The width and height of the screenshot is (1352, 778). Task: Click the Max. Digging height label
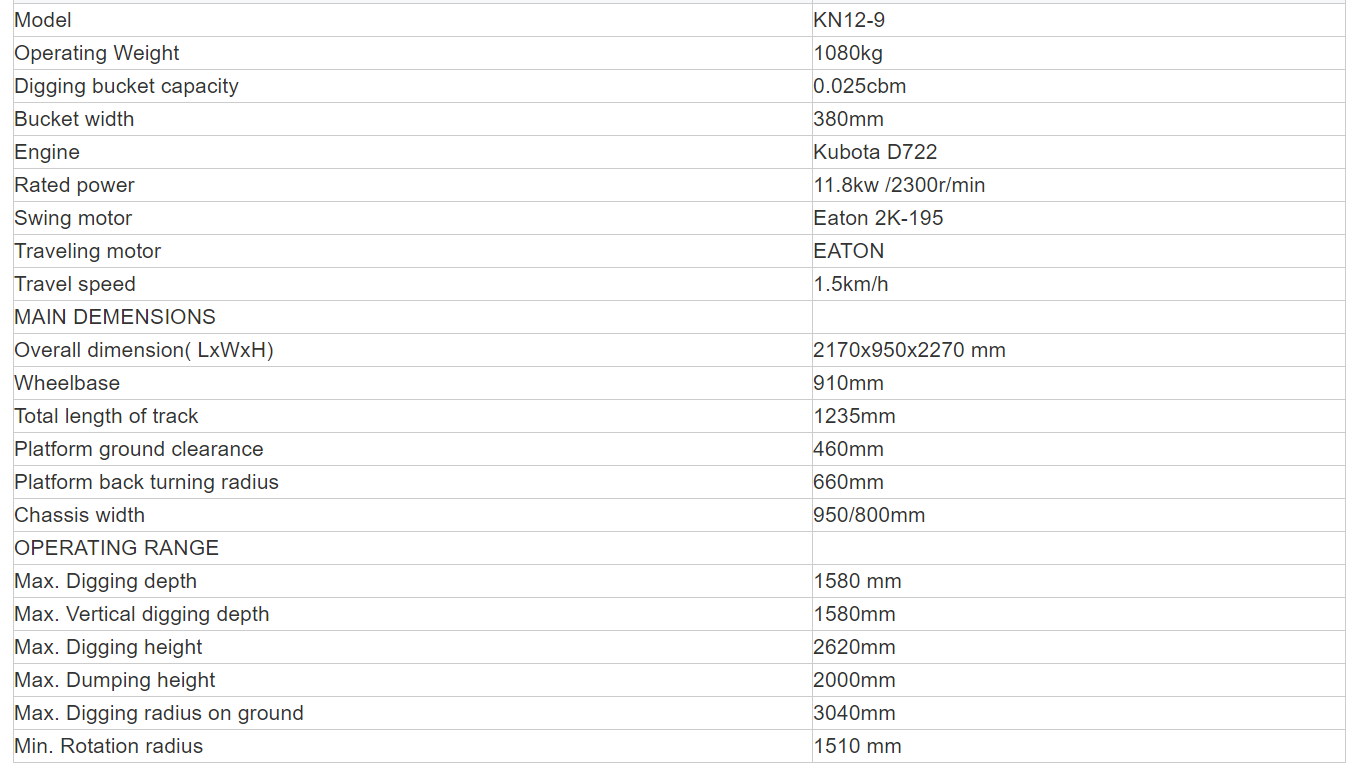pyautogui.click(x=108, y=647)
